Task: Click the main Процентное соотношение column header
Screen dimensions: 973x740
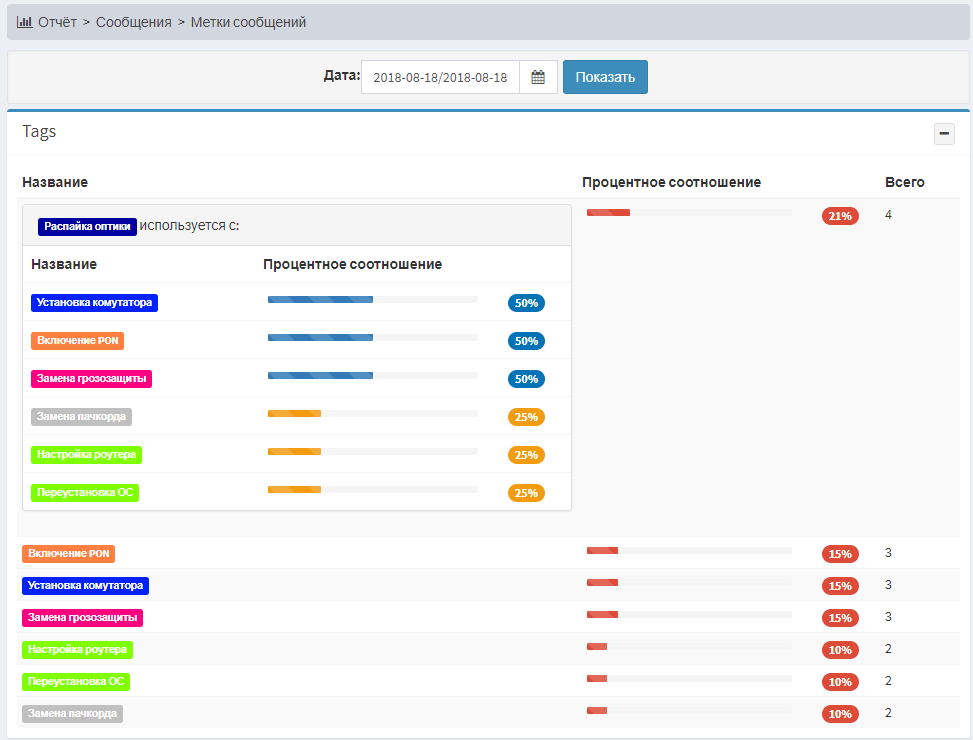Action: point(671,182)
